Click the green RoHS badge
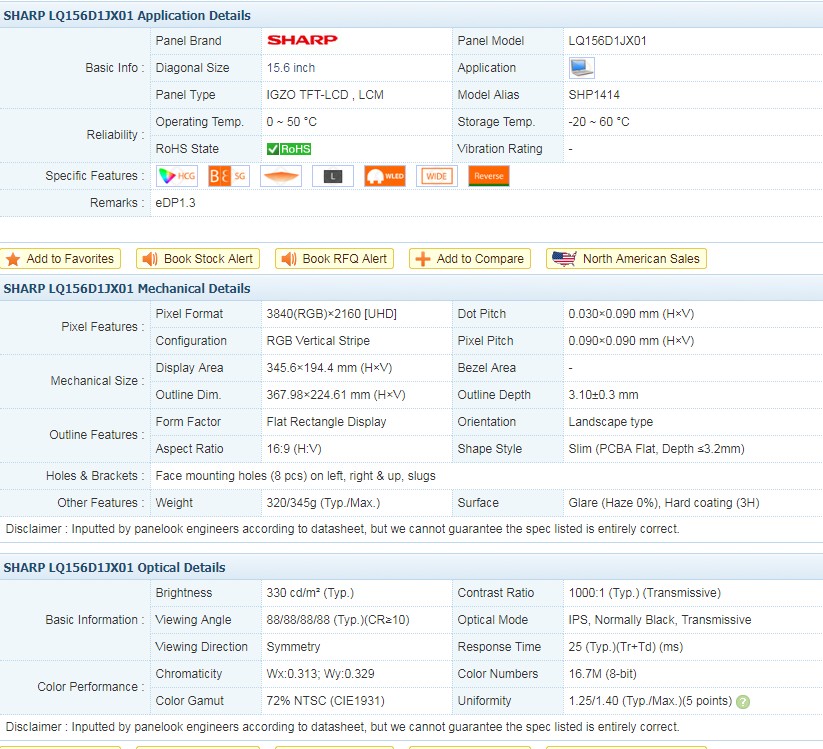The image size is (823, 749). point(289,149)
